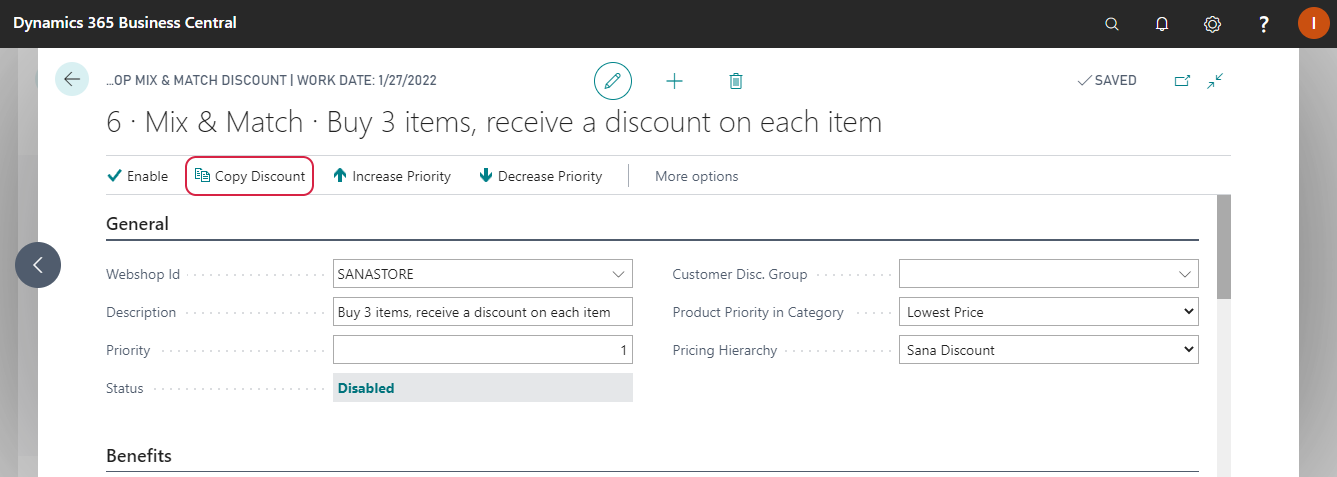The height and width of the screenshot is (477, 1337).
Task: Open the user account avatar
Action: click(1314, 23)
